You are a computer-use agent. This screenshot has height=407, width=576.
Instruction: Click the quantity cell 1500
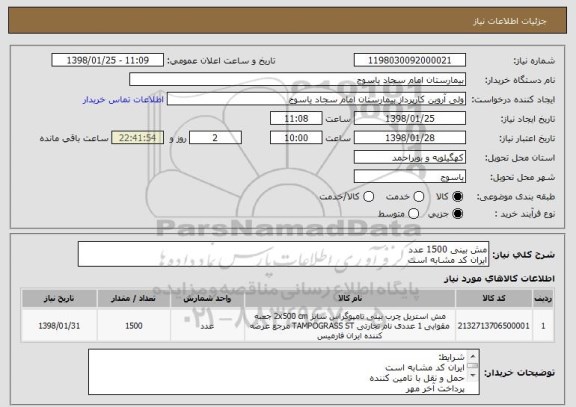click(133, 326)
